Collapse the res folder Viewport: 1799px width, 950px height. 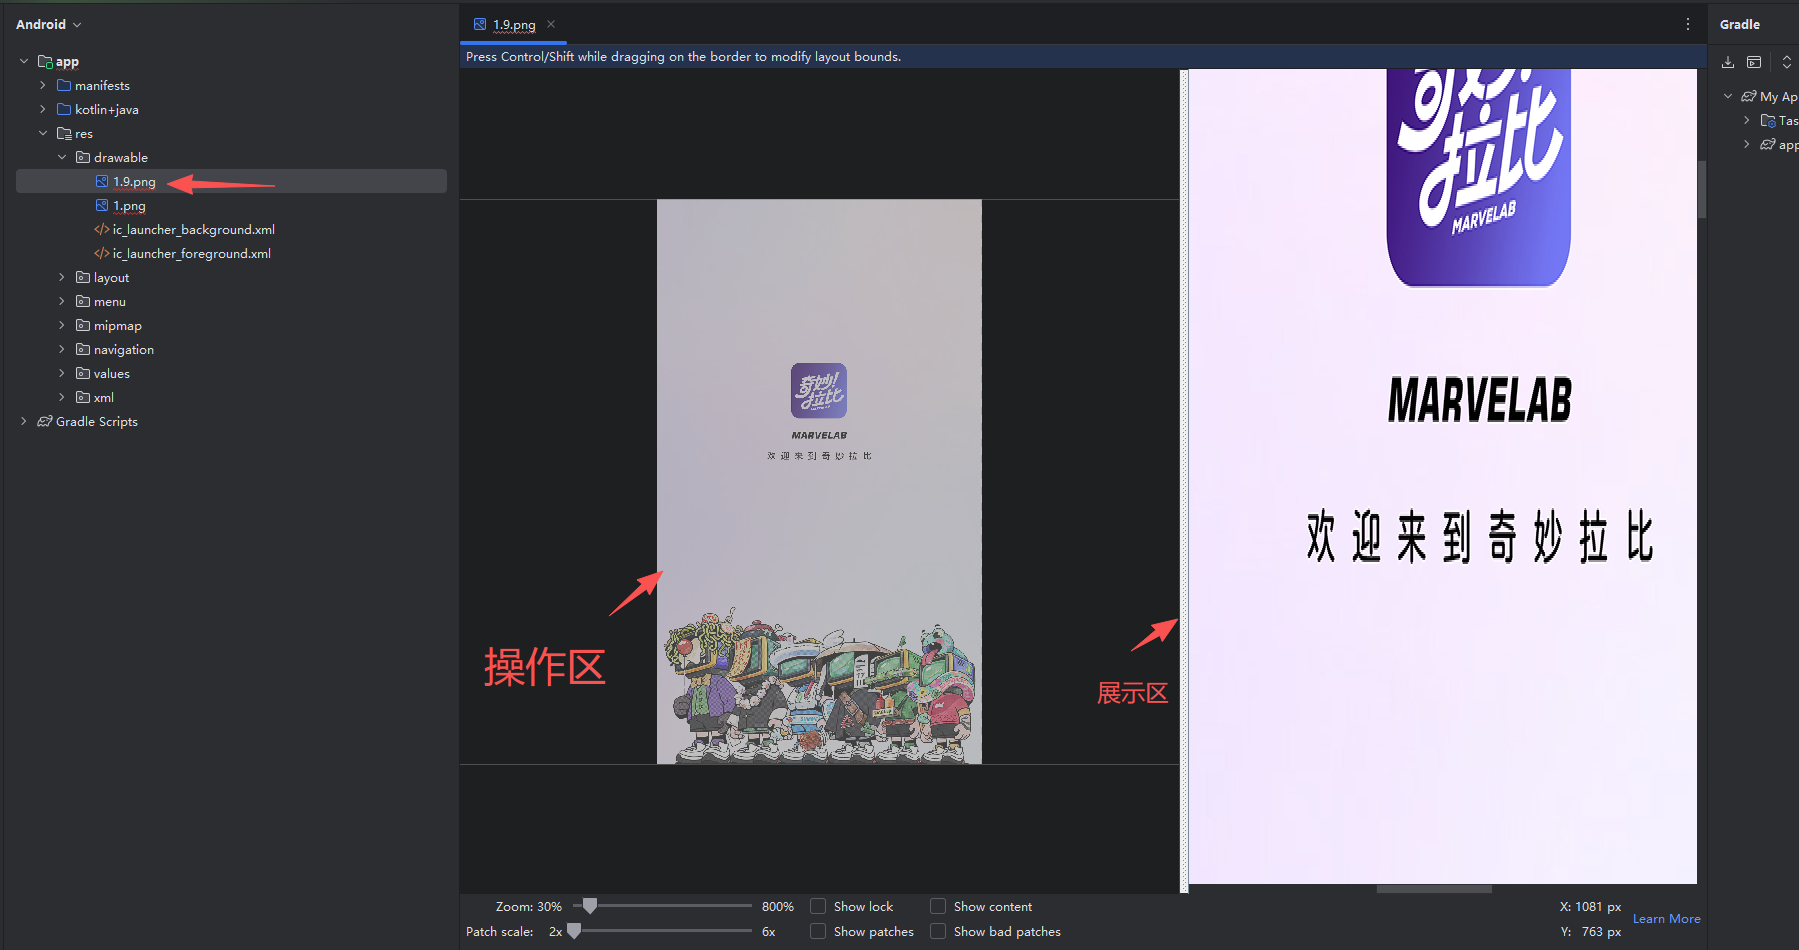[x=43, y=133]
